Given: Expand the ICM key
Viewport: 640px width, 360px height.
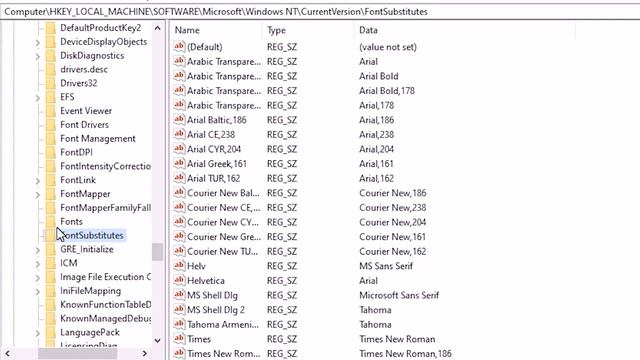Looking at the screenshot, I should coord(38,264).
